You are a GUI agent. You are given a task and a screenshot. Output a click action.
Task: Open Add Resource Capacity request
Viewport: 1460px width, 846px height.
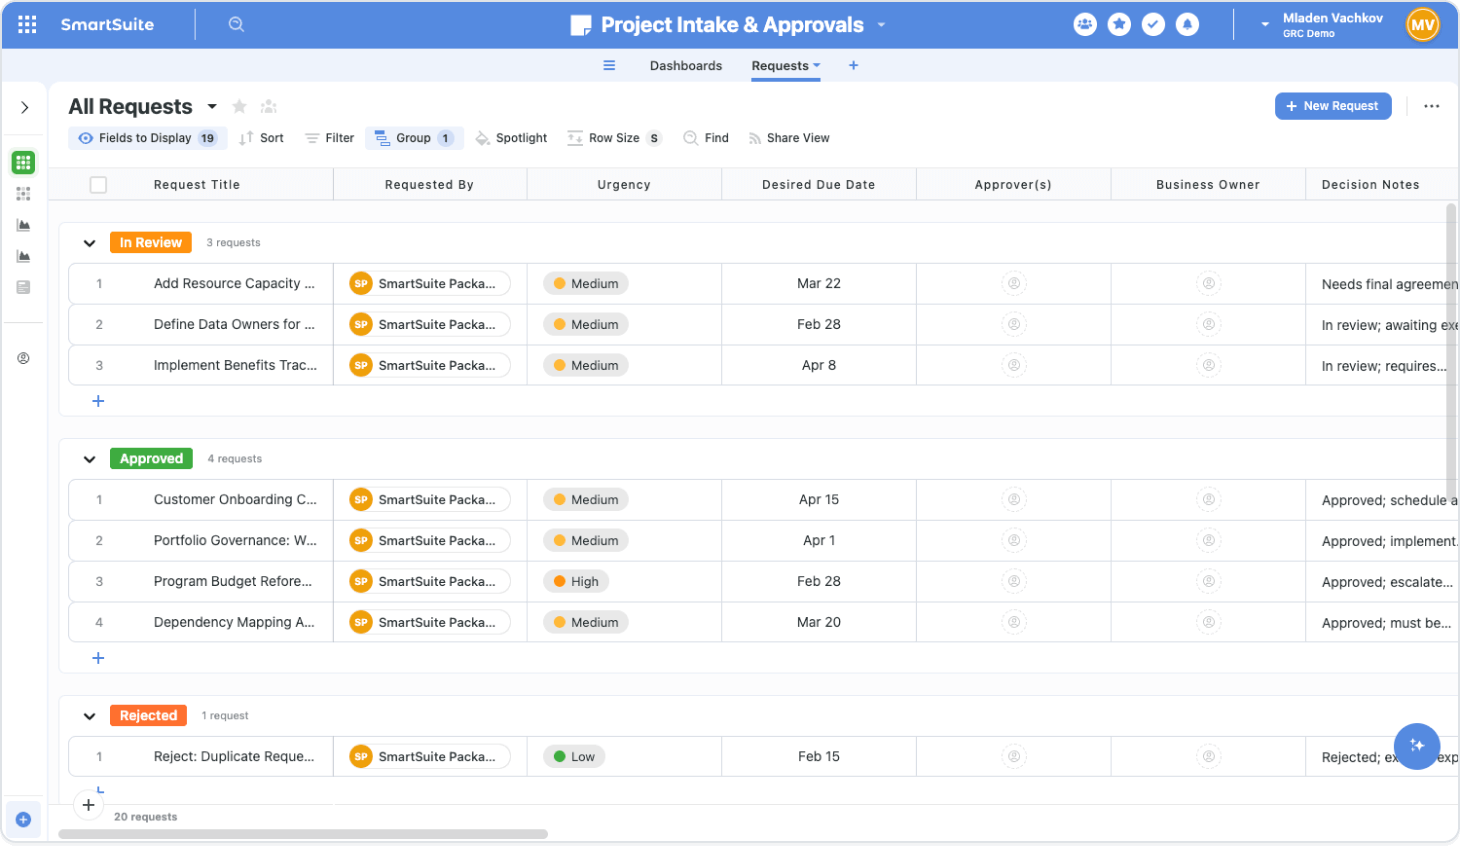click(234, 284)
